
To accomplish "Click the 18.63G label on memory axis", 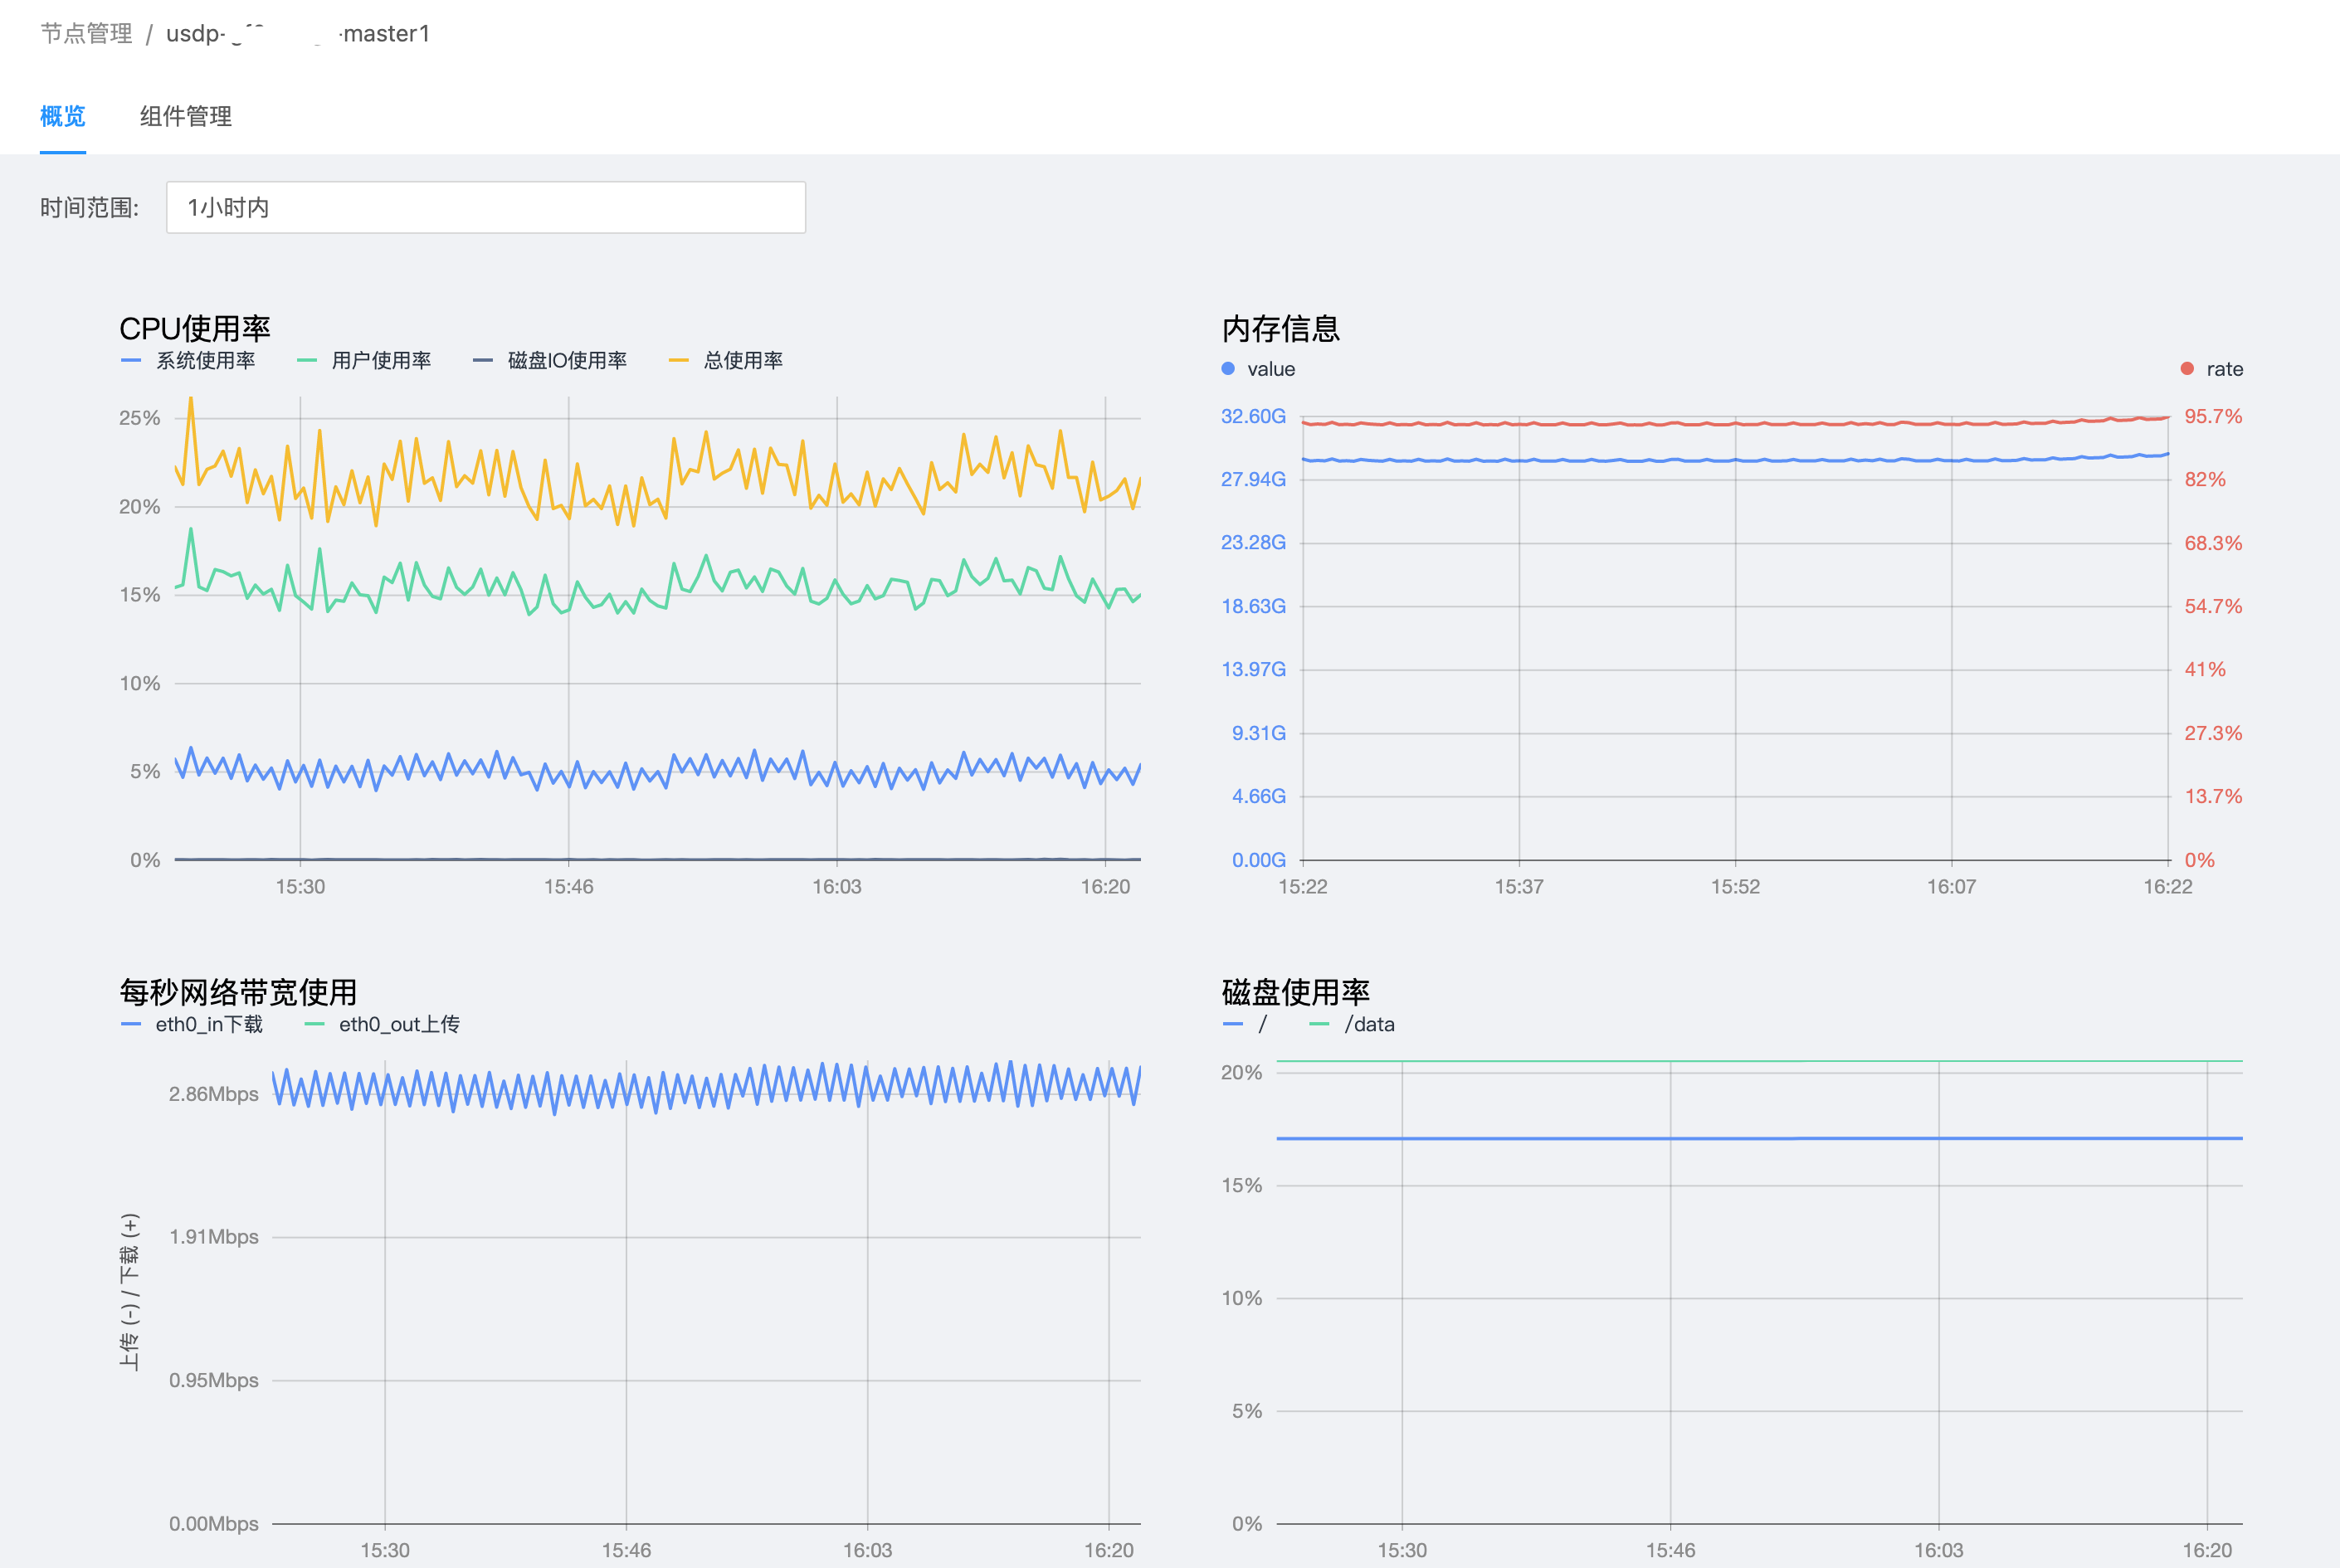I will tap(1253, 606).
